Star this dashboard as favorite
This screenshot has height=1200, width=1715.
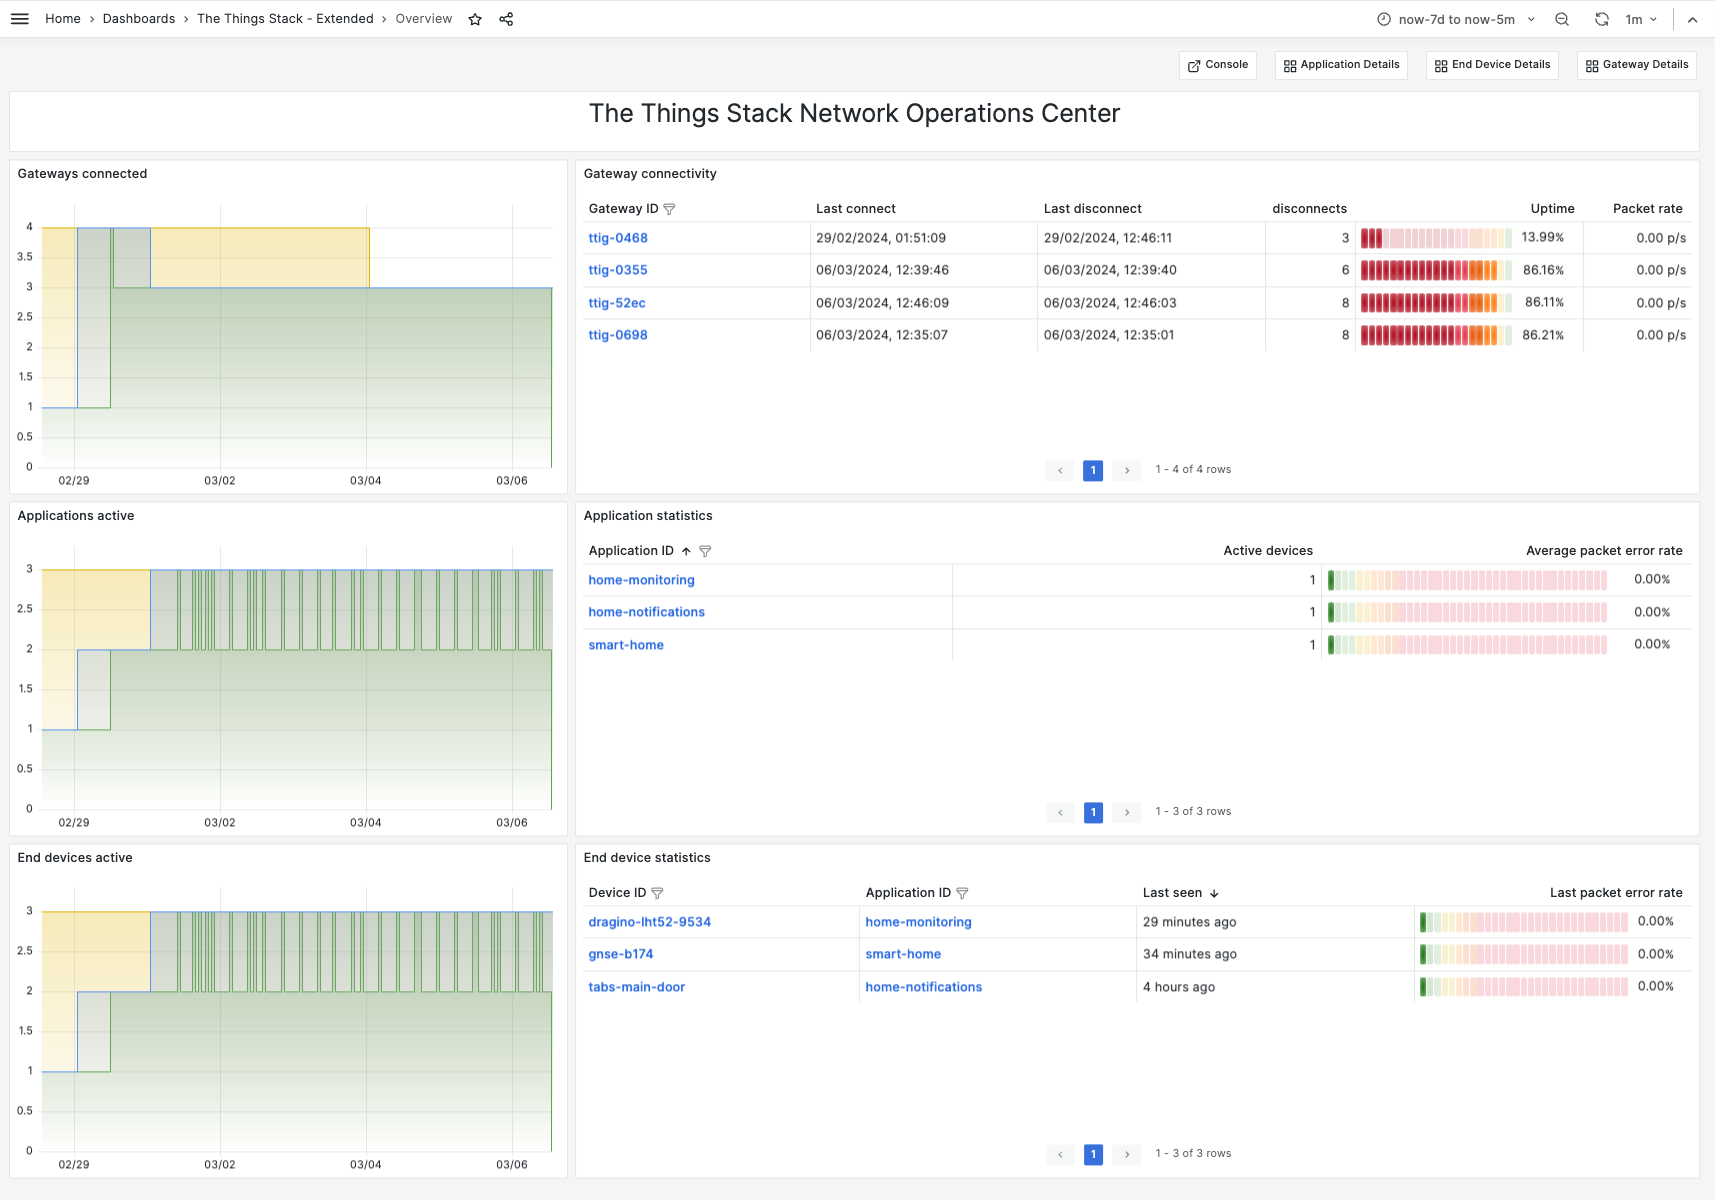point(475,19)
